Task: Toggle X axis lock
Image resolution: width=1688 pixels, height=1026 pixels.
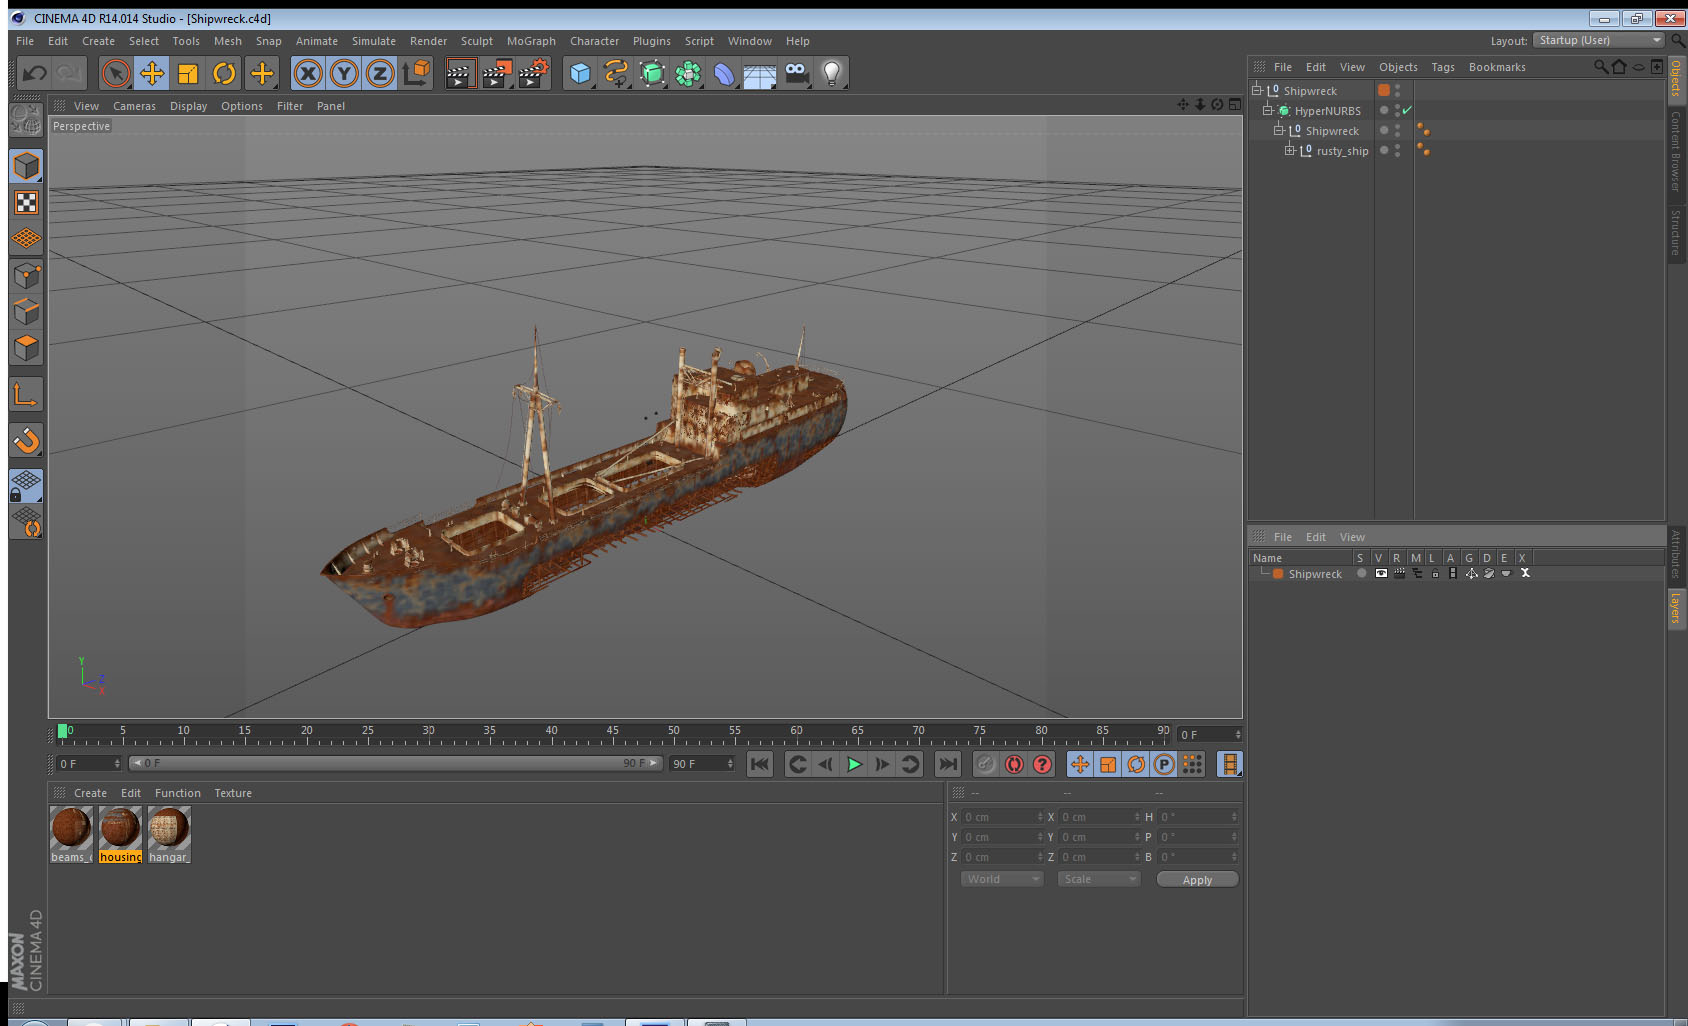Action: (x=308, y=73)
